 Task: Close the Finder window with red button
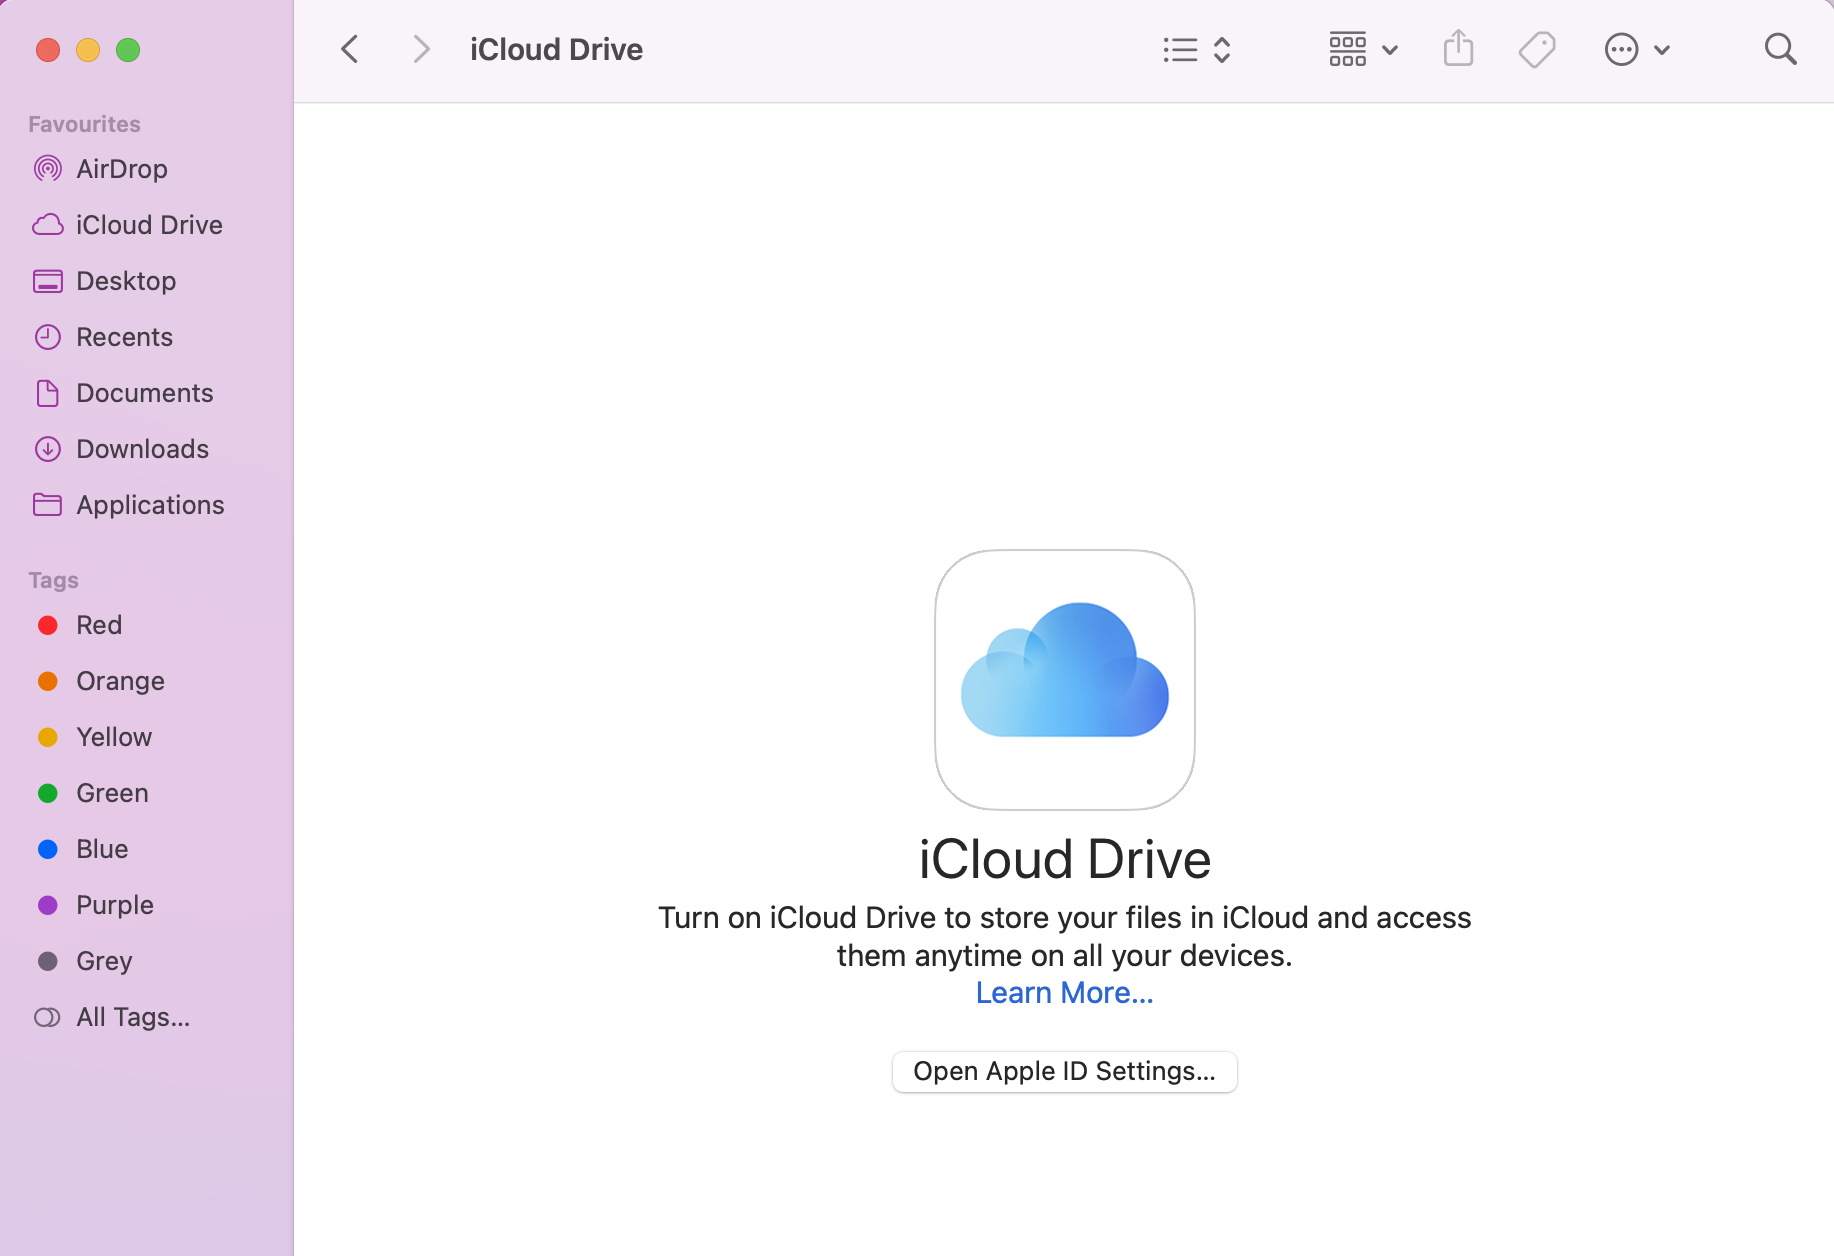point(48,49)
